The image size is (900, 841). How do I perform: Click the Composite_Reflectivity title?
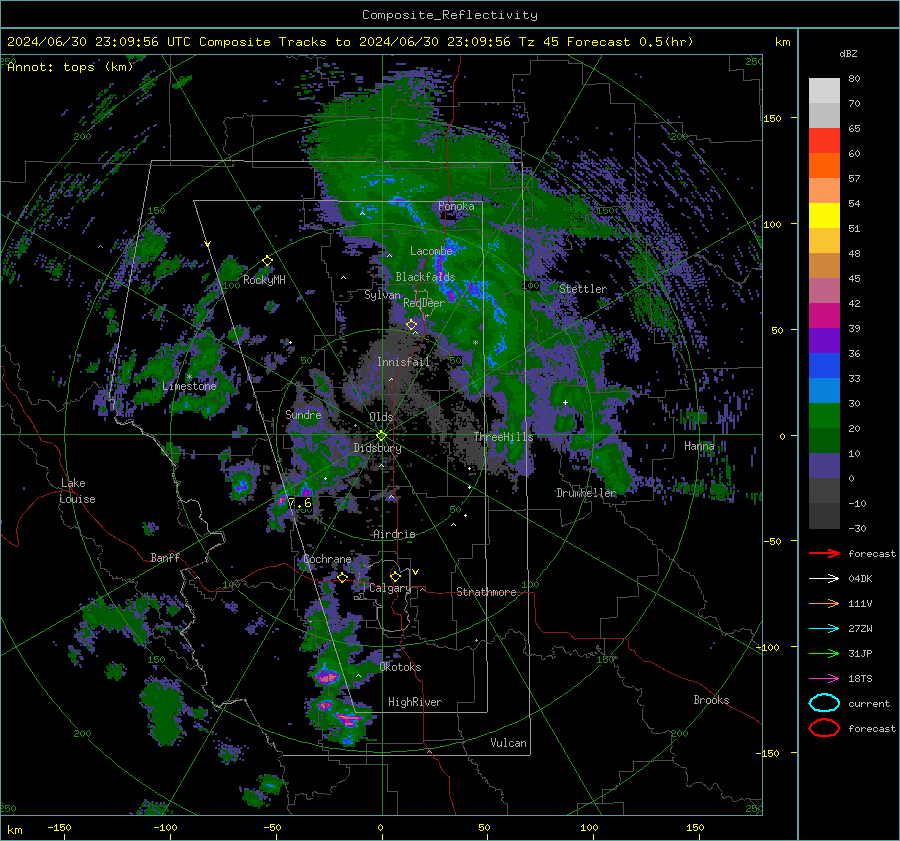pos(450,15)
